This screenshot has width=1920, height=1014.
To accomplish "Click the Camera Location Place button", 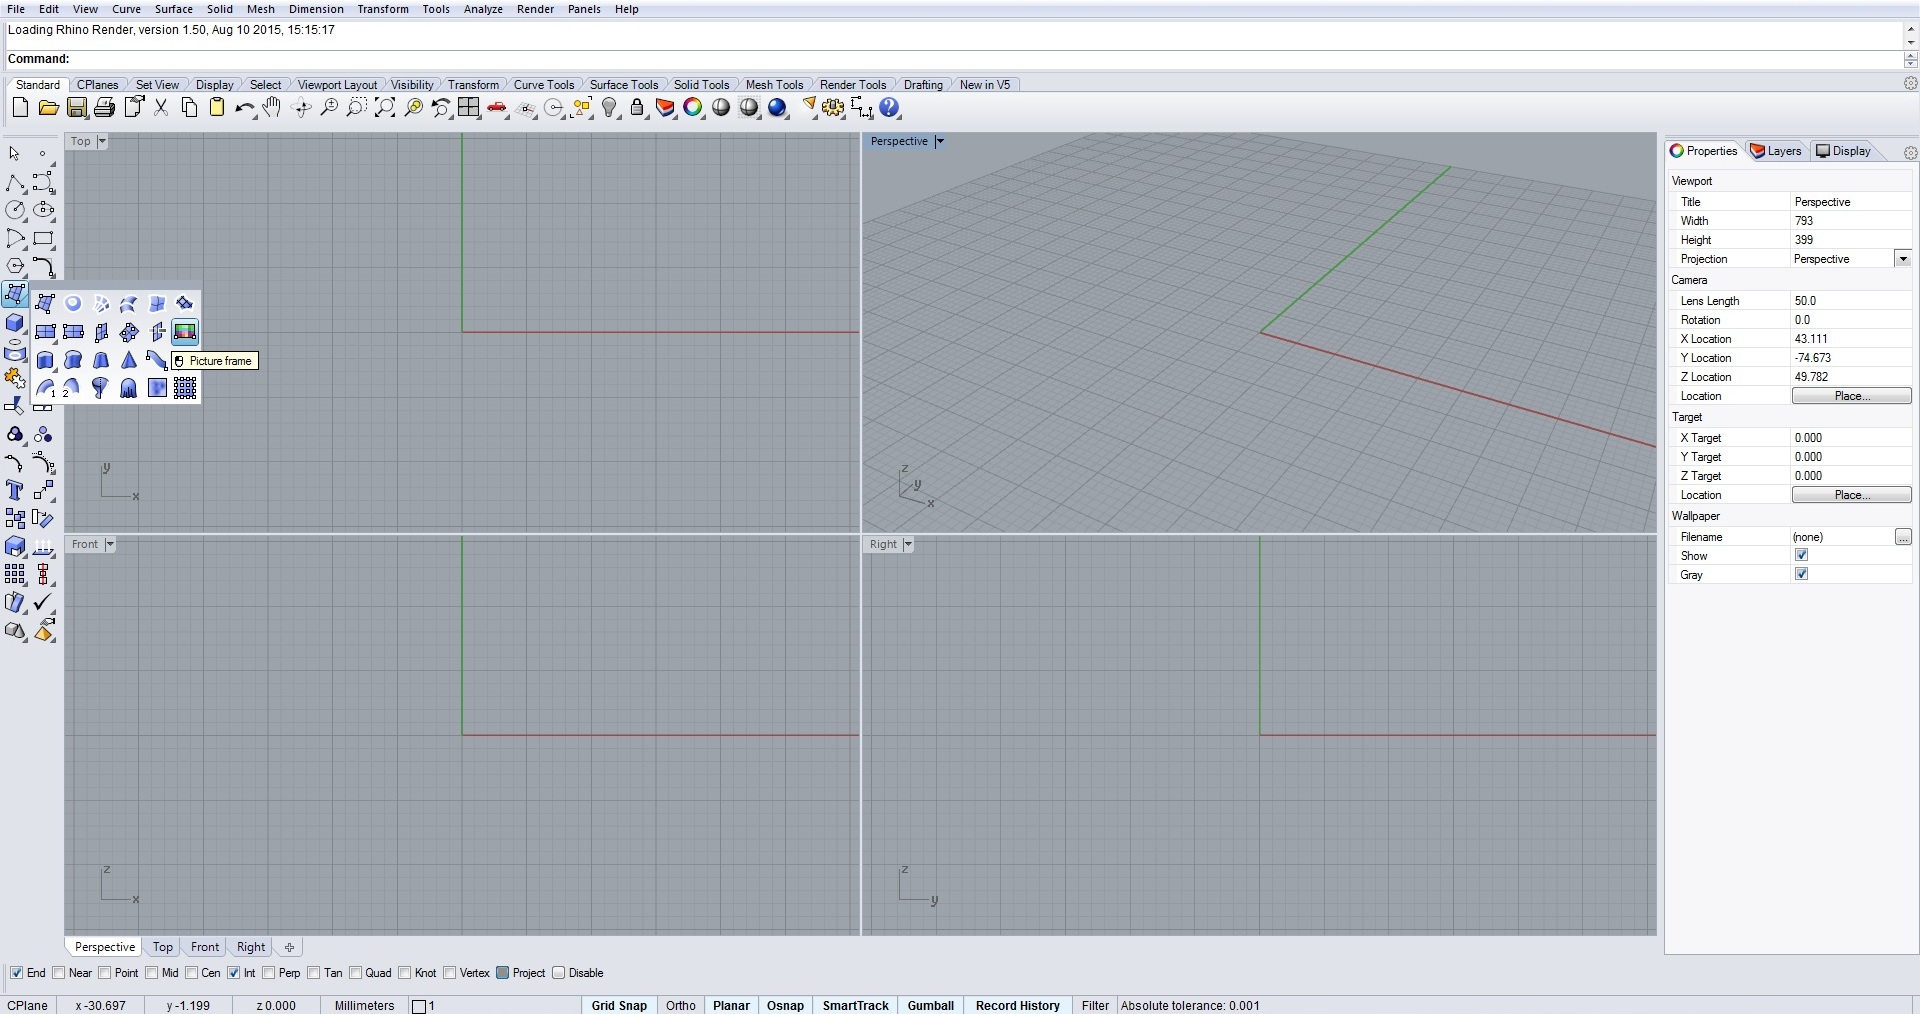I will point(1851,396).
